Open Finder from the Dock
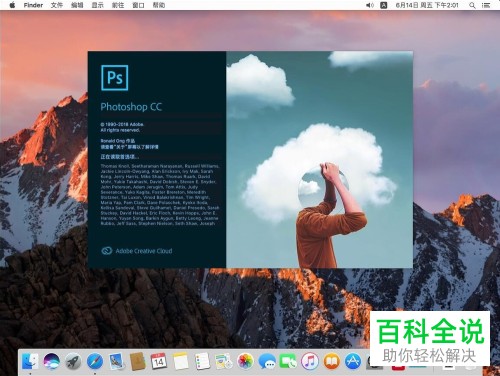Viewport: 500px width, 376px height. 30,362
